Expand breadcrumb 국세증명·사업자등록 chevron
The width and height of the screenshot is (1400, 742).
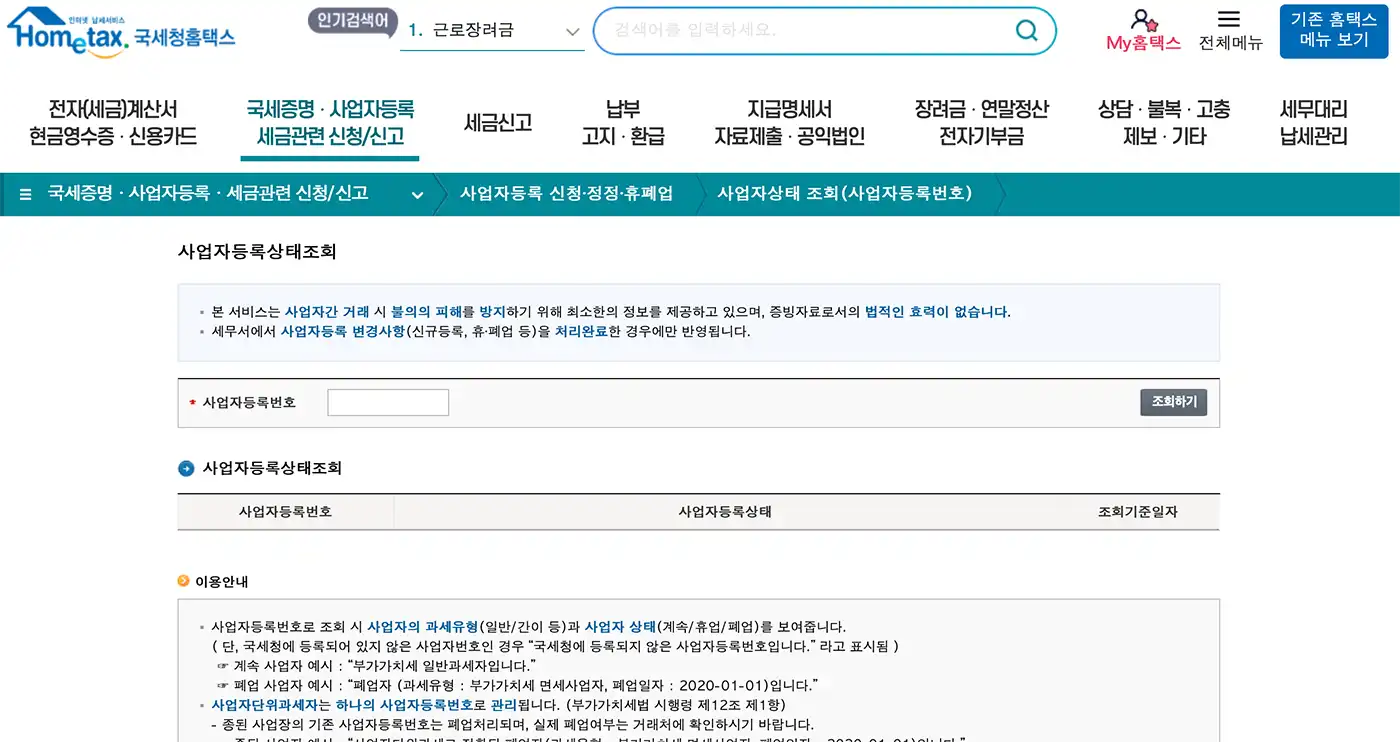(x=417, y=194)
